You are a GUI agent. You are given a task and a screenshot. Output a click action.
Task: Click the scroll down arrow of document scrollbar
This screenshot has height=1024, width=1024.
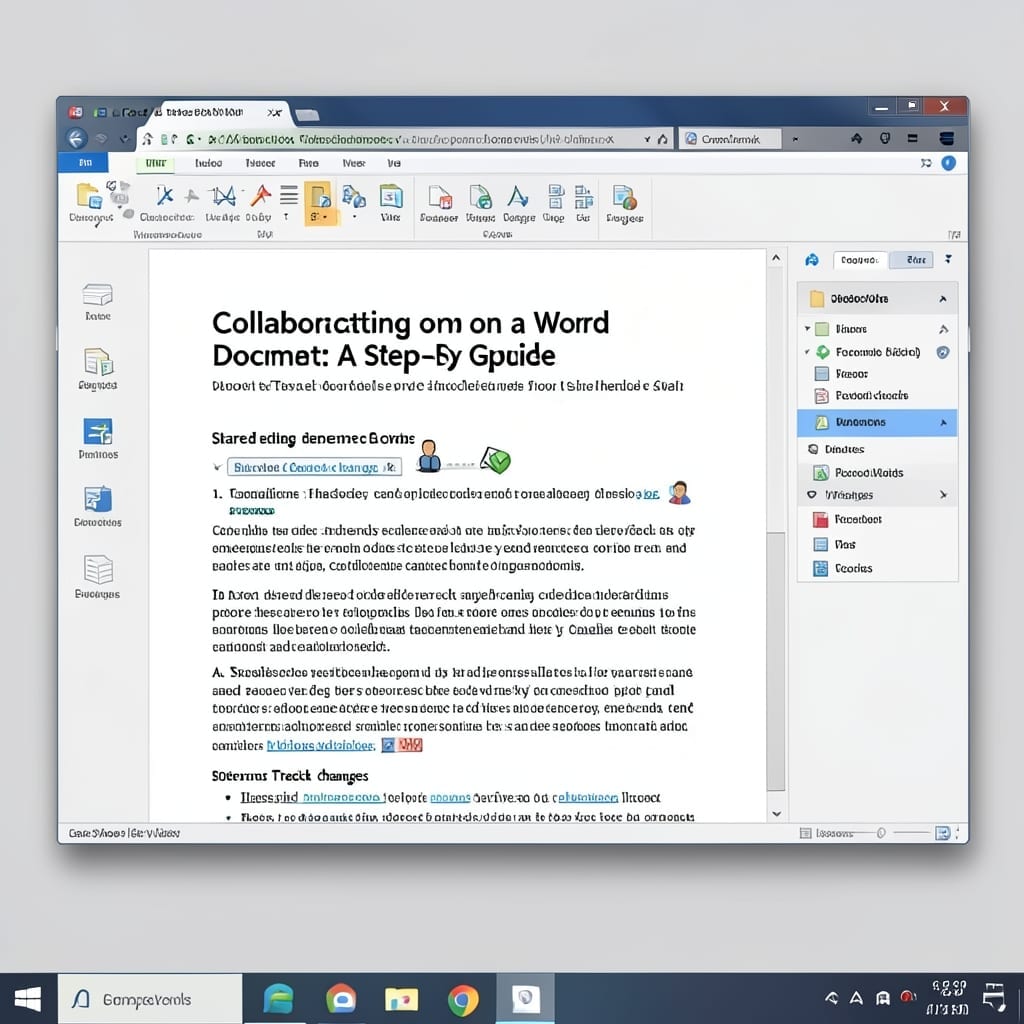pyautogui.click(x=776, y=814)
